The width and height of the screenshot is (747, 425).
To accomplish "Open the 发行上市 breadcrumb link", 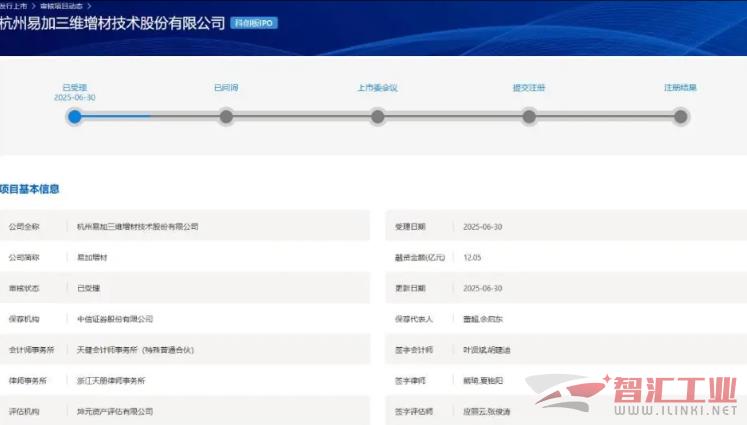I will point(13,6).
